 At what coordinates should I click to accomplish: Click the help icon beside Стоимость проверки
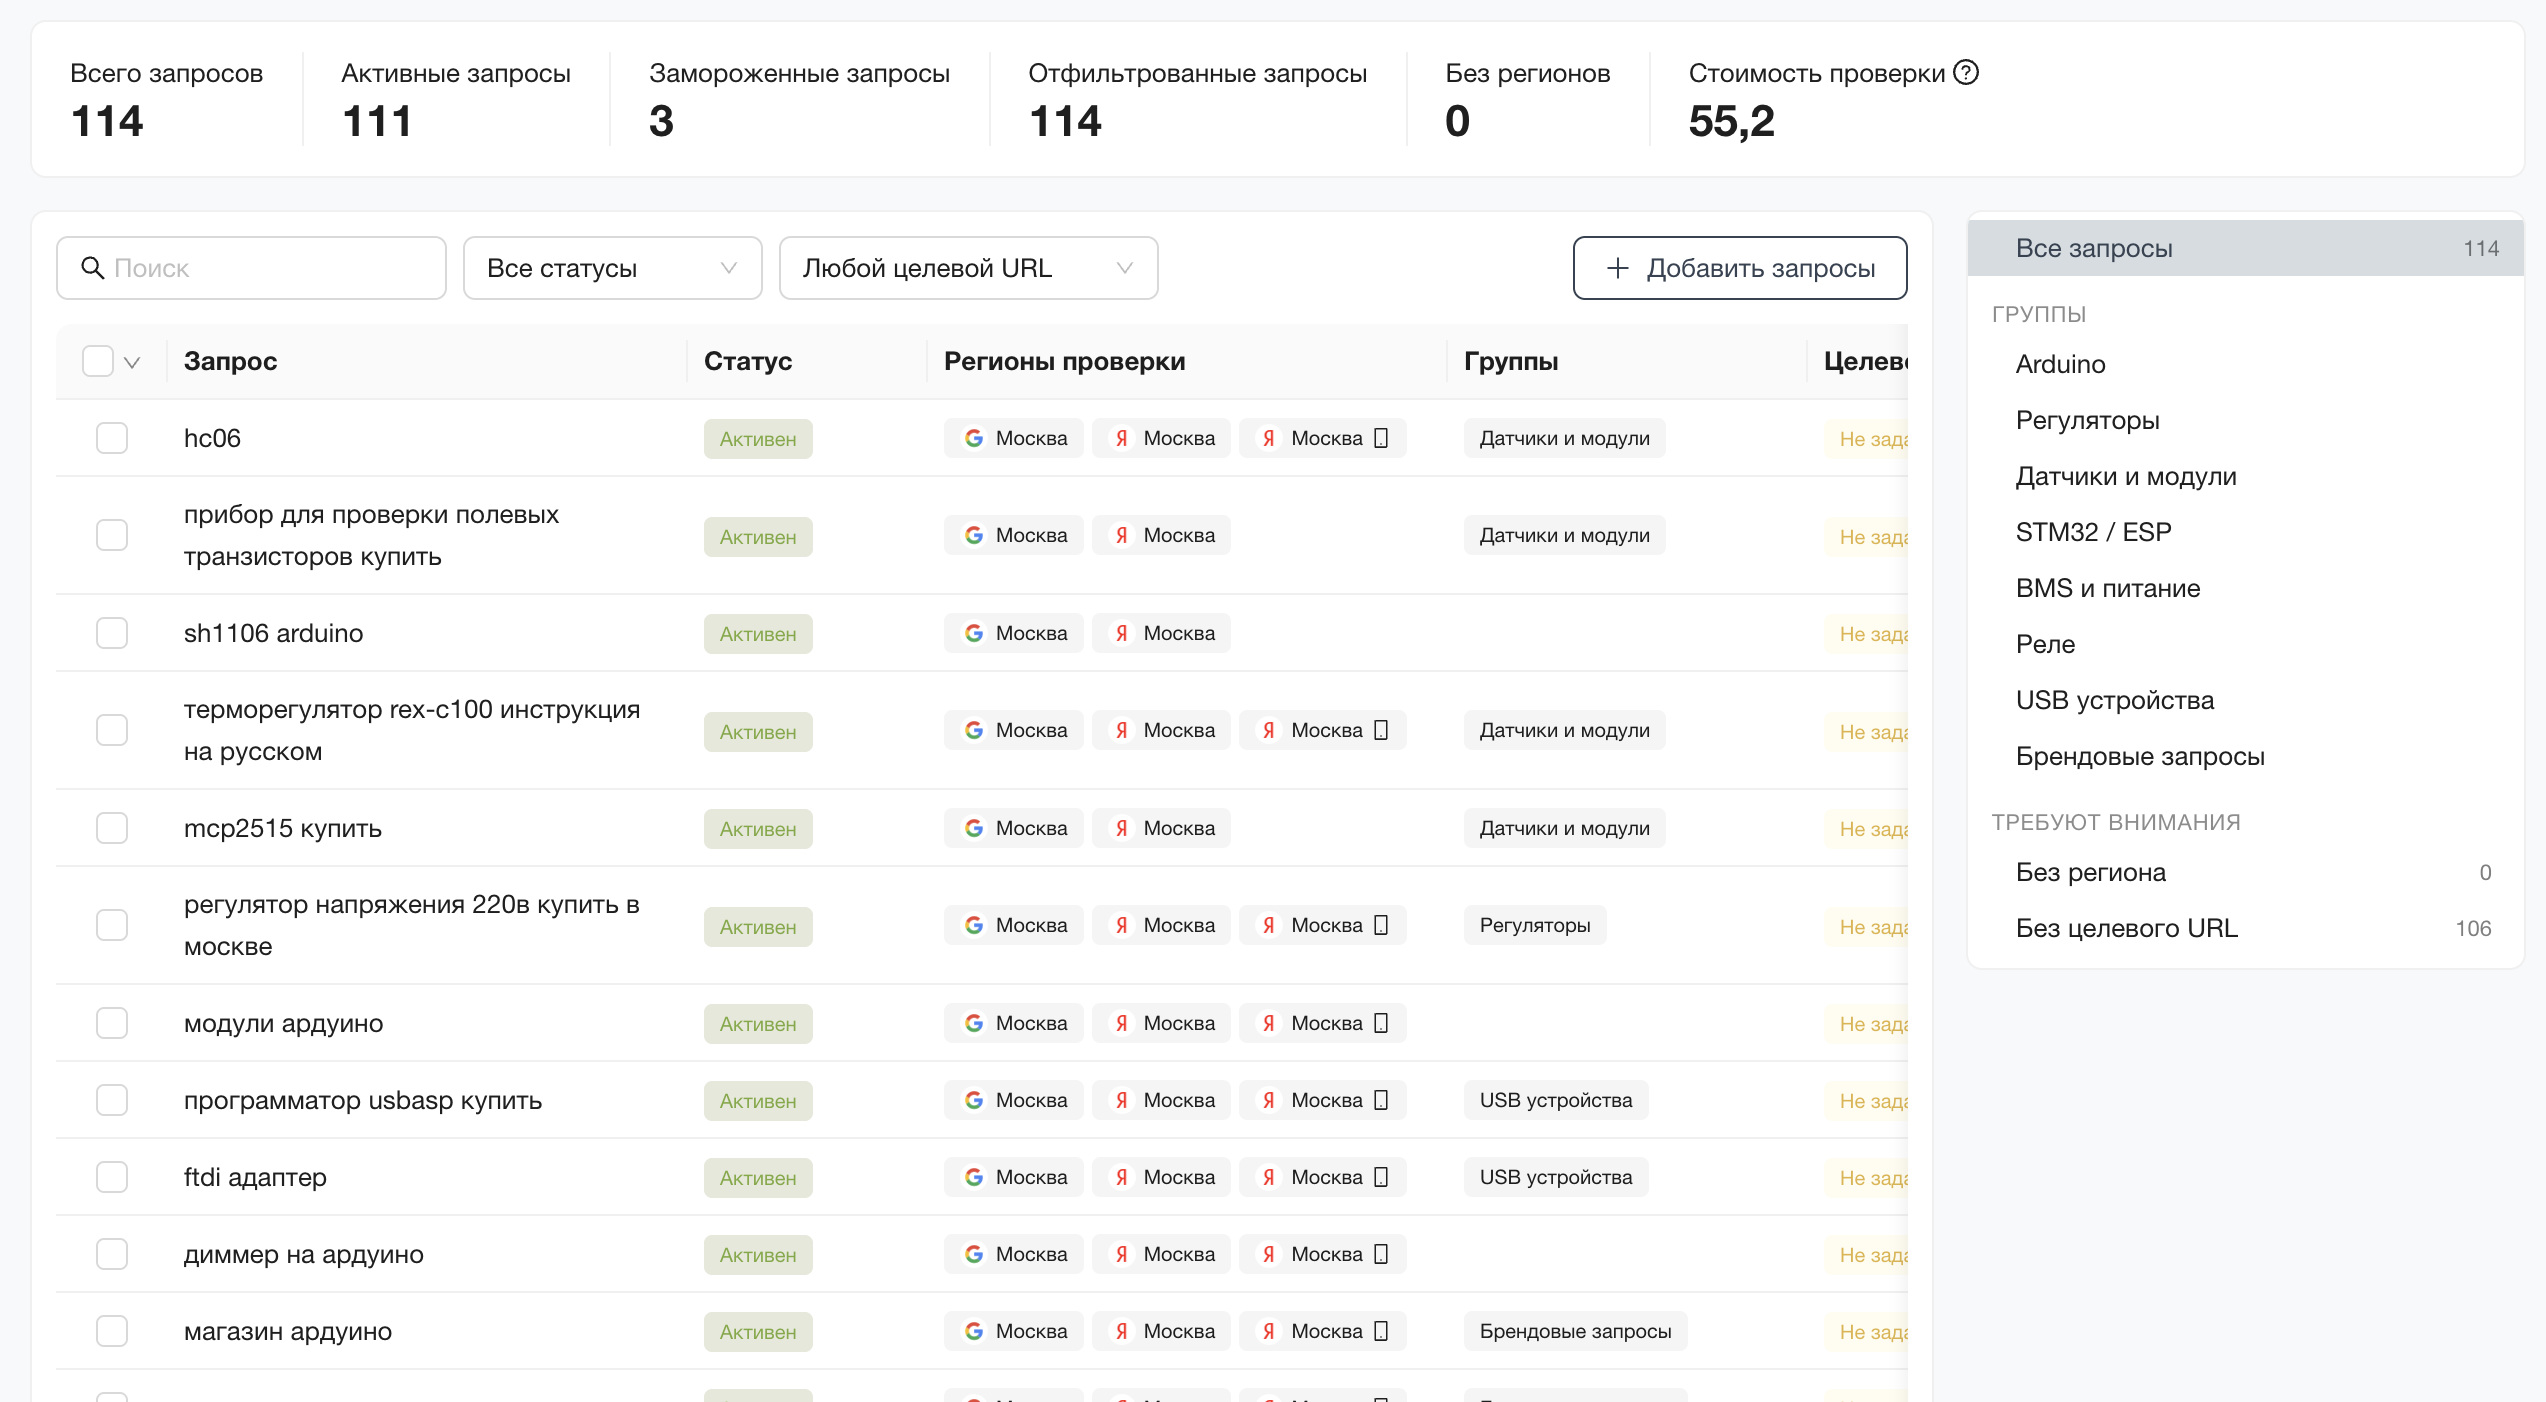pyautogui.click(x=1966, y=73)
